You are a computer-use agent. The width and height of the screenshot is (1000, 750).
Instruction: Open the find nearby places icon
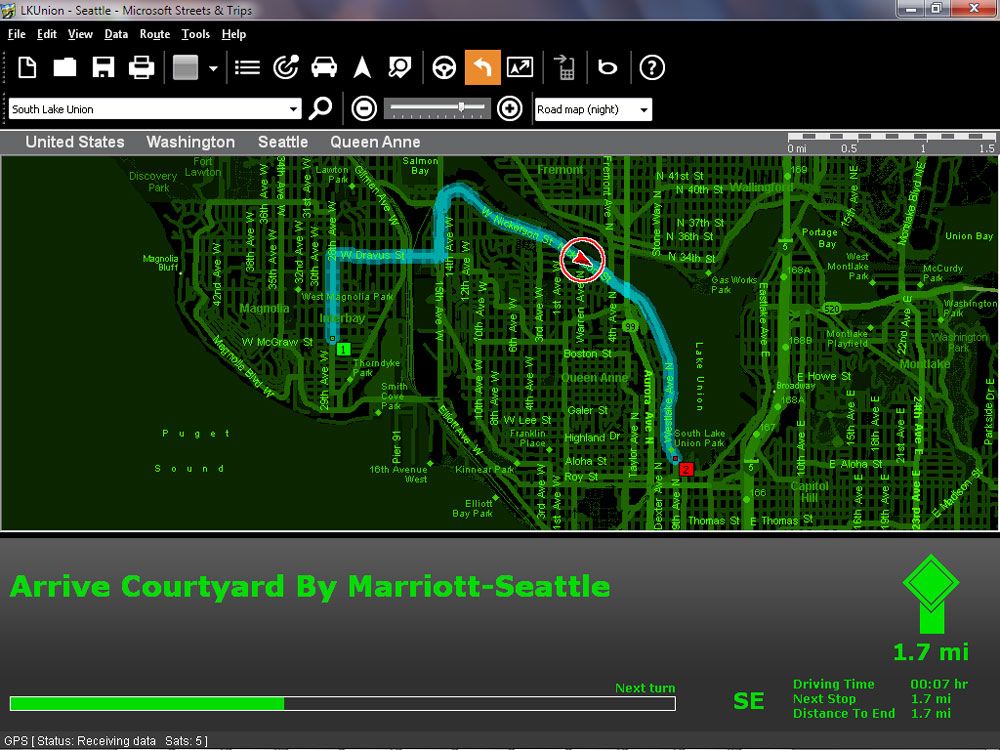coord(400,67)
